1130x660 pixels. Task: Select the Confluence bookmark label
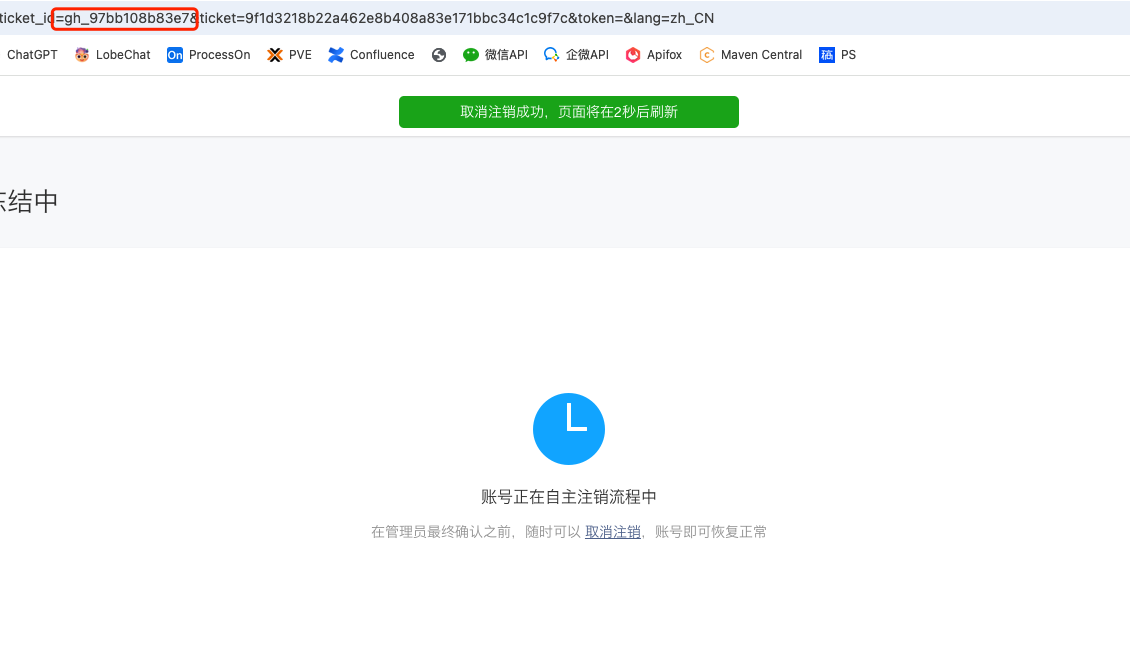tap(382, 55)
